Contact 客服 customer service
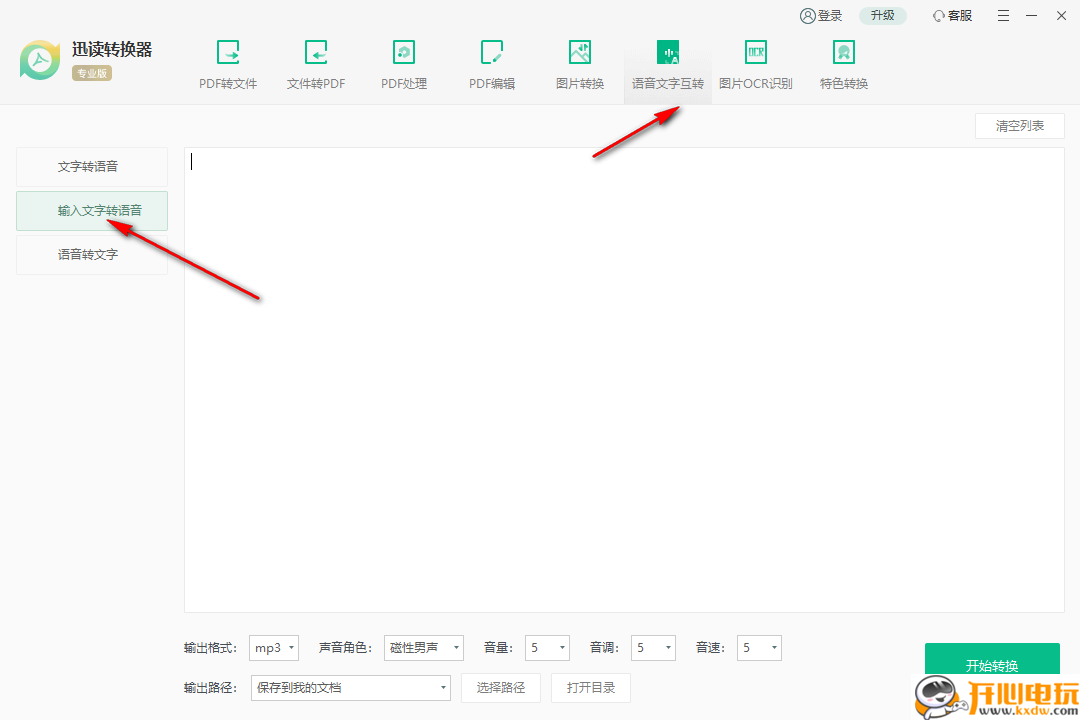 pos(952,15)
